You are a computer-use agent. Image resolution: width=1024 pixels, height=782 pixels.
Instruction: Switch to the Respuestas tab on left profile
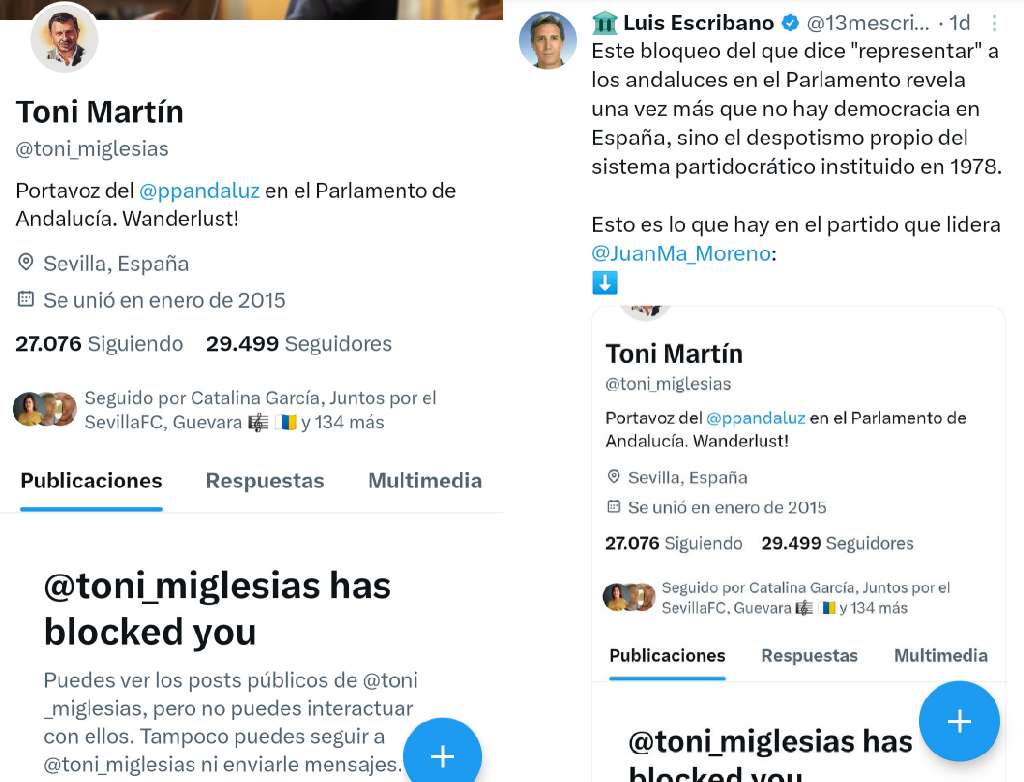264,481
